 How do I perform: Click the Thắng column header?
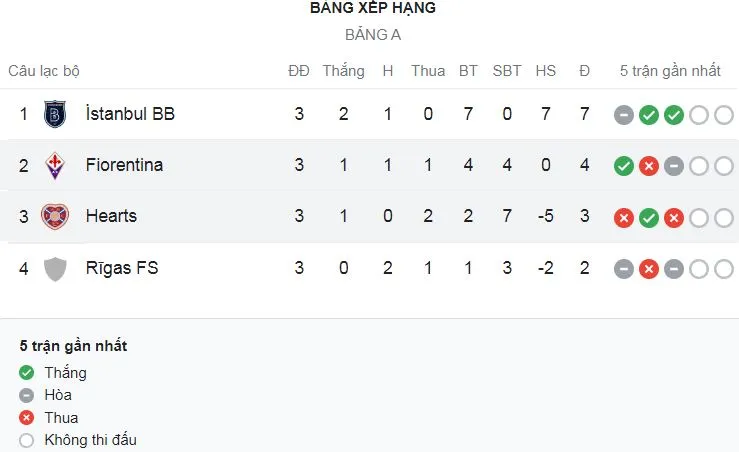343,71
